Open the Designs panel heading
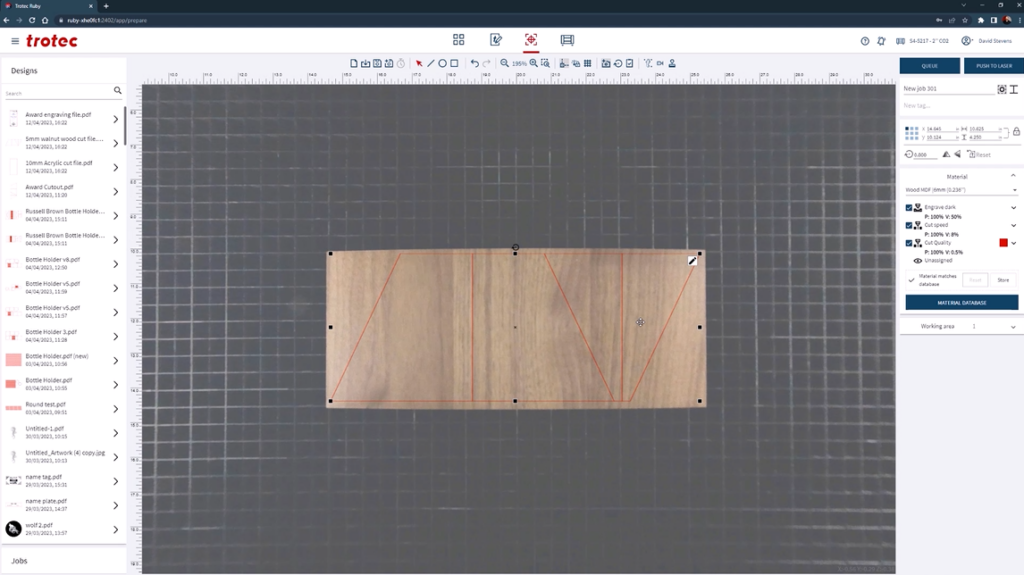The image size is (1024, 575). pos(24,71)
